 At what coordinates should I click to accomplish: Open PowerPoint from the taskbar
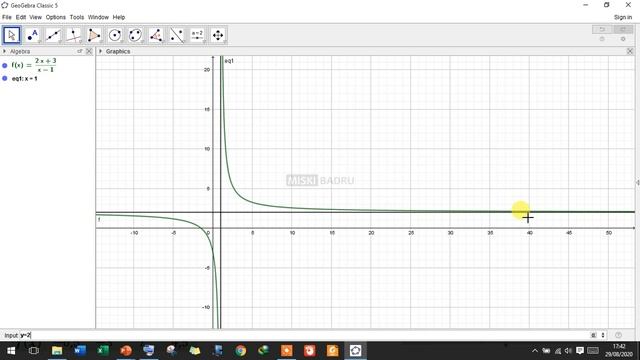click(x=126, y=351)
